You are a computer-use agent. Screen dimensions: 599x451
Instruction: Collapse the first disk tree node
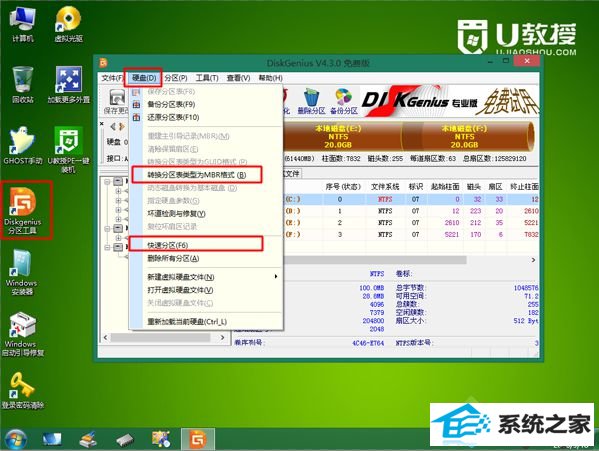click(x=107, y=181)
